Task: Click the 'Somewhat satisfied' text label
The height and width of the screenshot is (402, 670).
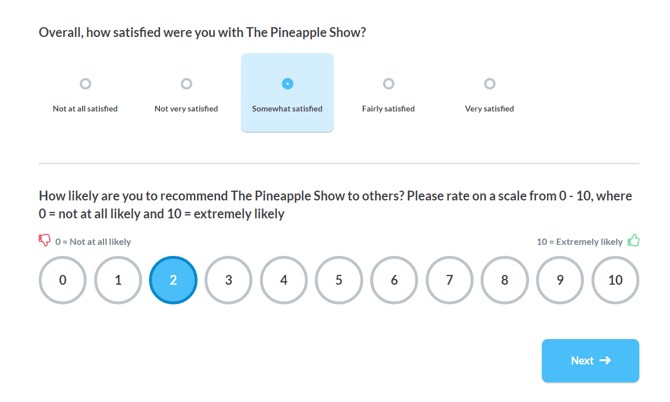Action: point(287,109)
